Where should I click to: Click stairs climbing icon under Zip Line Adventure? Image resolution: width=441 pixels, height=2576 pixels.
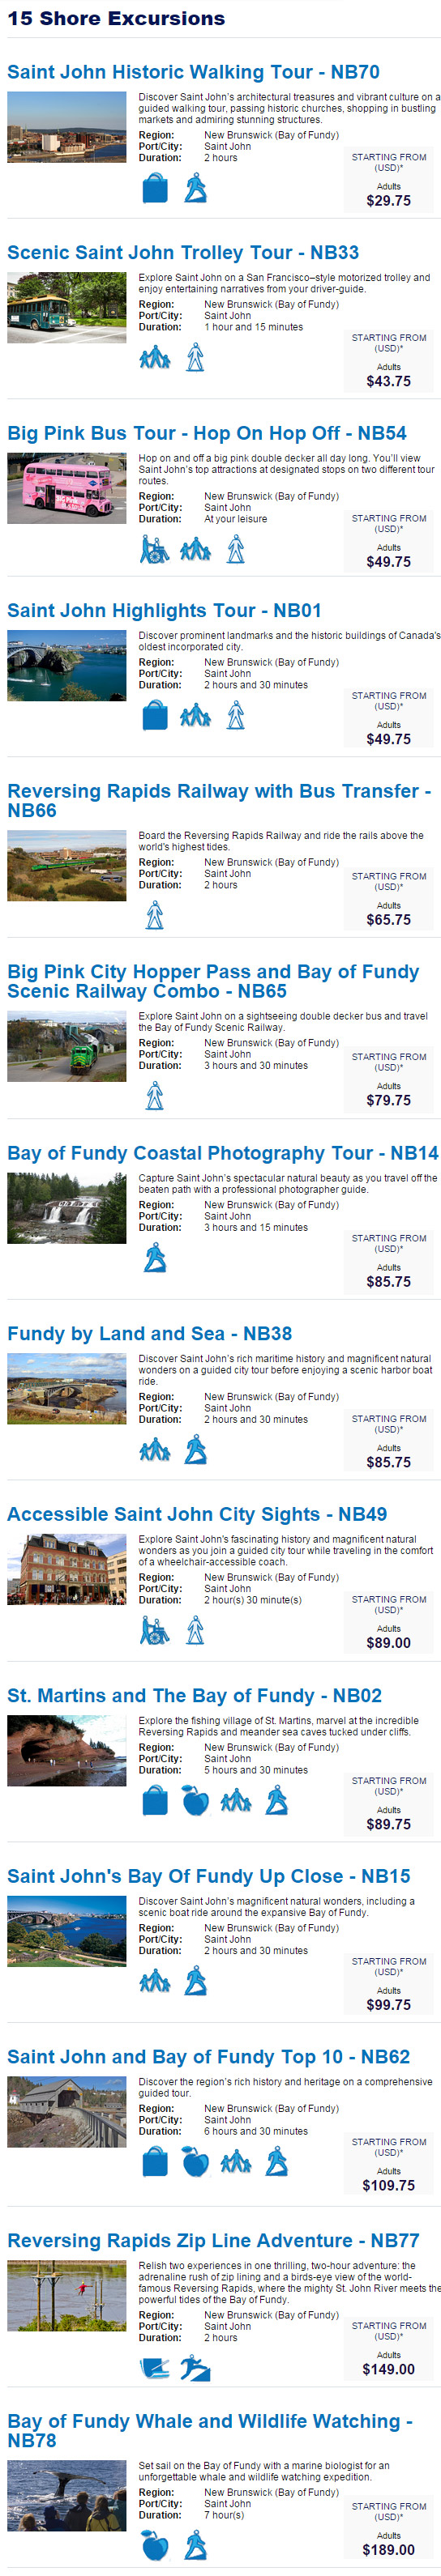(x=196, y=2368)
